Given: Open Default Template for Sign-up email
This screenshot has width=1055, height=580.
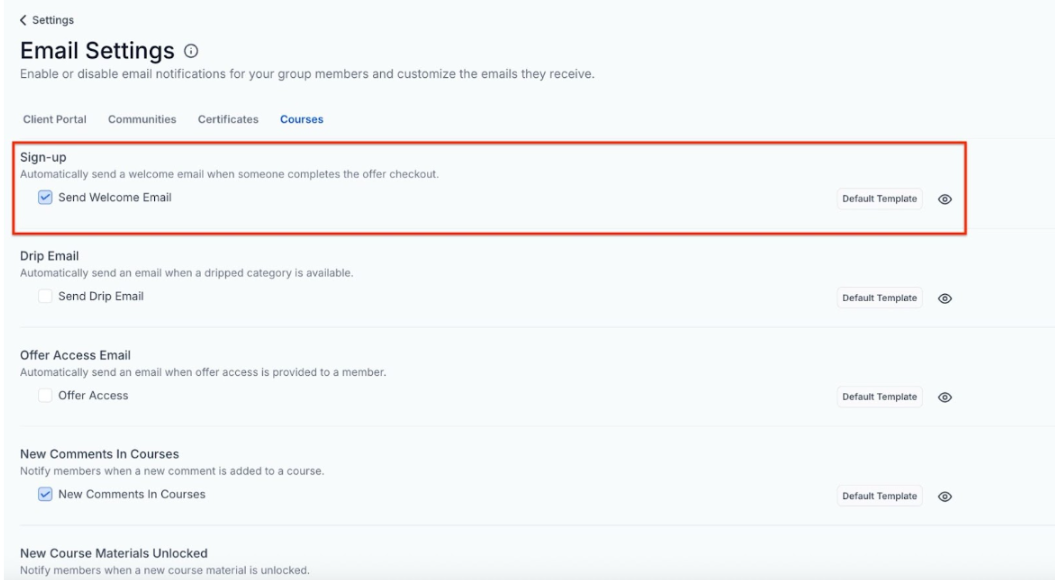Looking at the screenshot, I should 879,199.
